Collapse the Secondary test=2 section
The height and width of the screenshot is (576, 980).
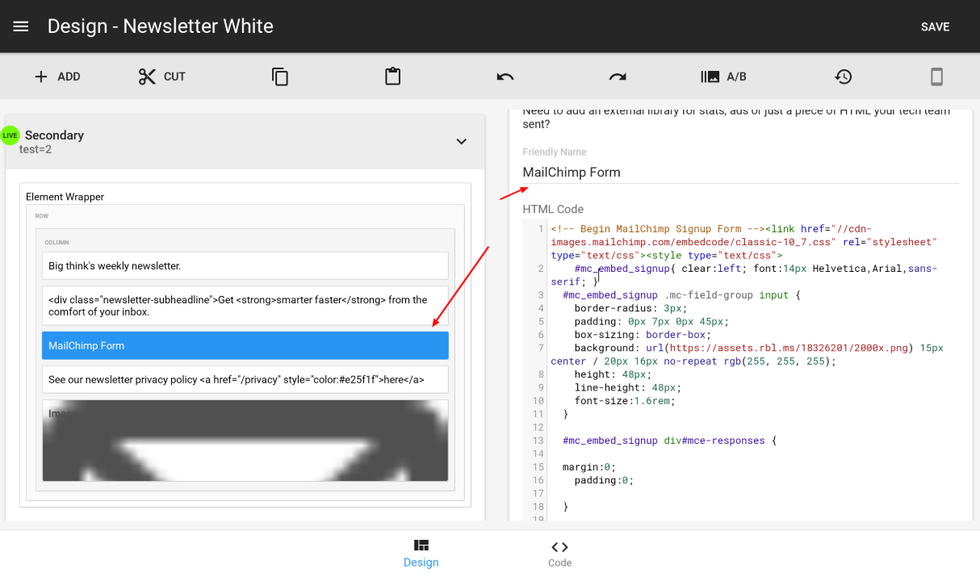pyautogui.click(x=461, y=141)
